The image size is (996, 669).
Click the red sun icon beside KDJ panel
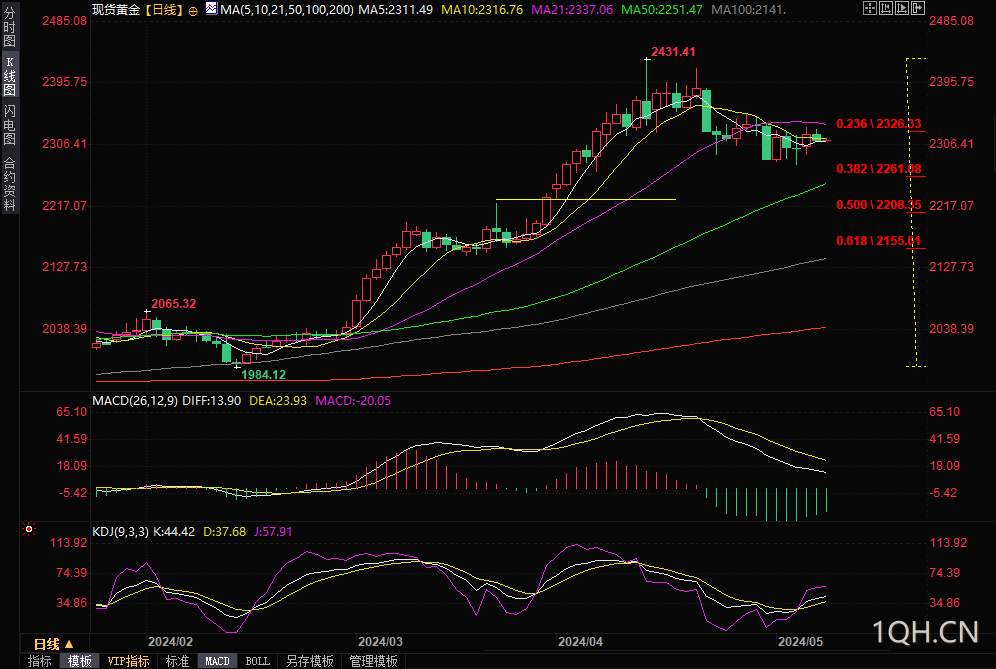point(29,529)
